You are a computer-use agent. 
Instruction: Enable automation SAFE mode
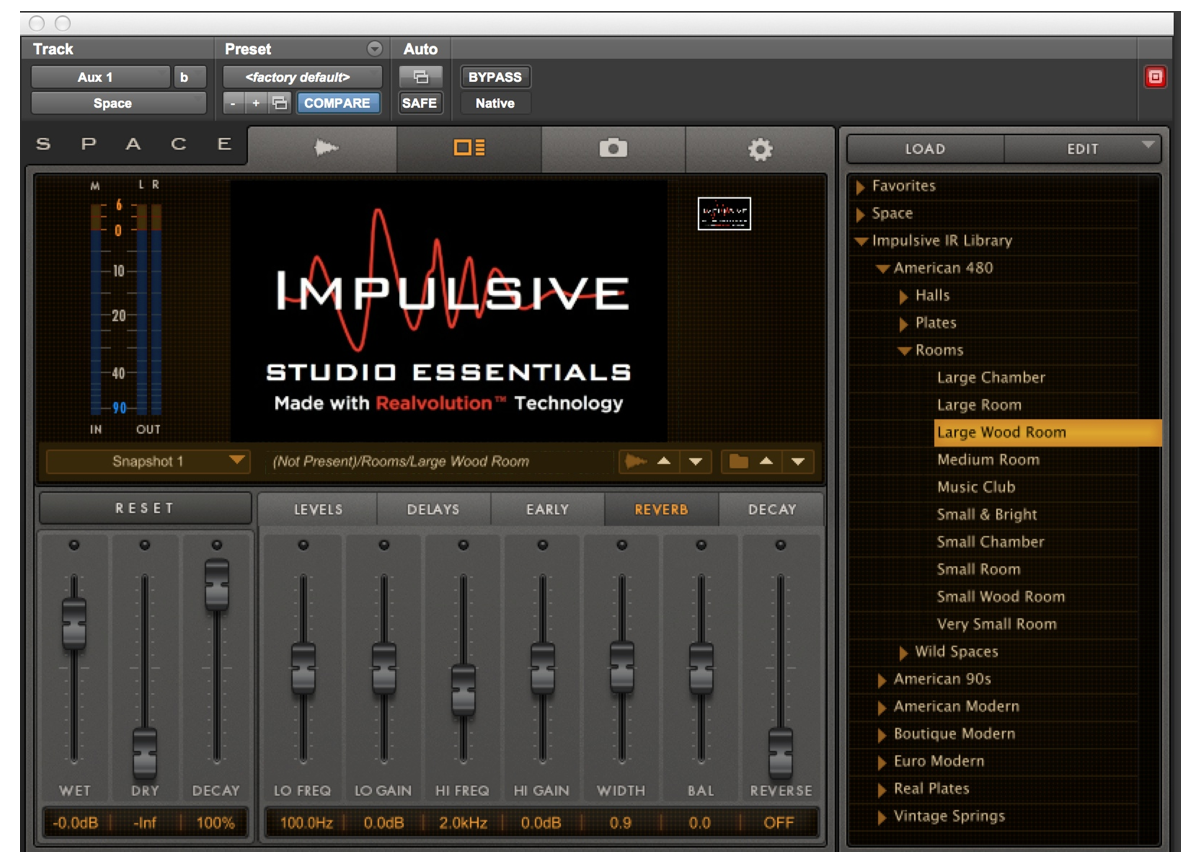(419, 103)
